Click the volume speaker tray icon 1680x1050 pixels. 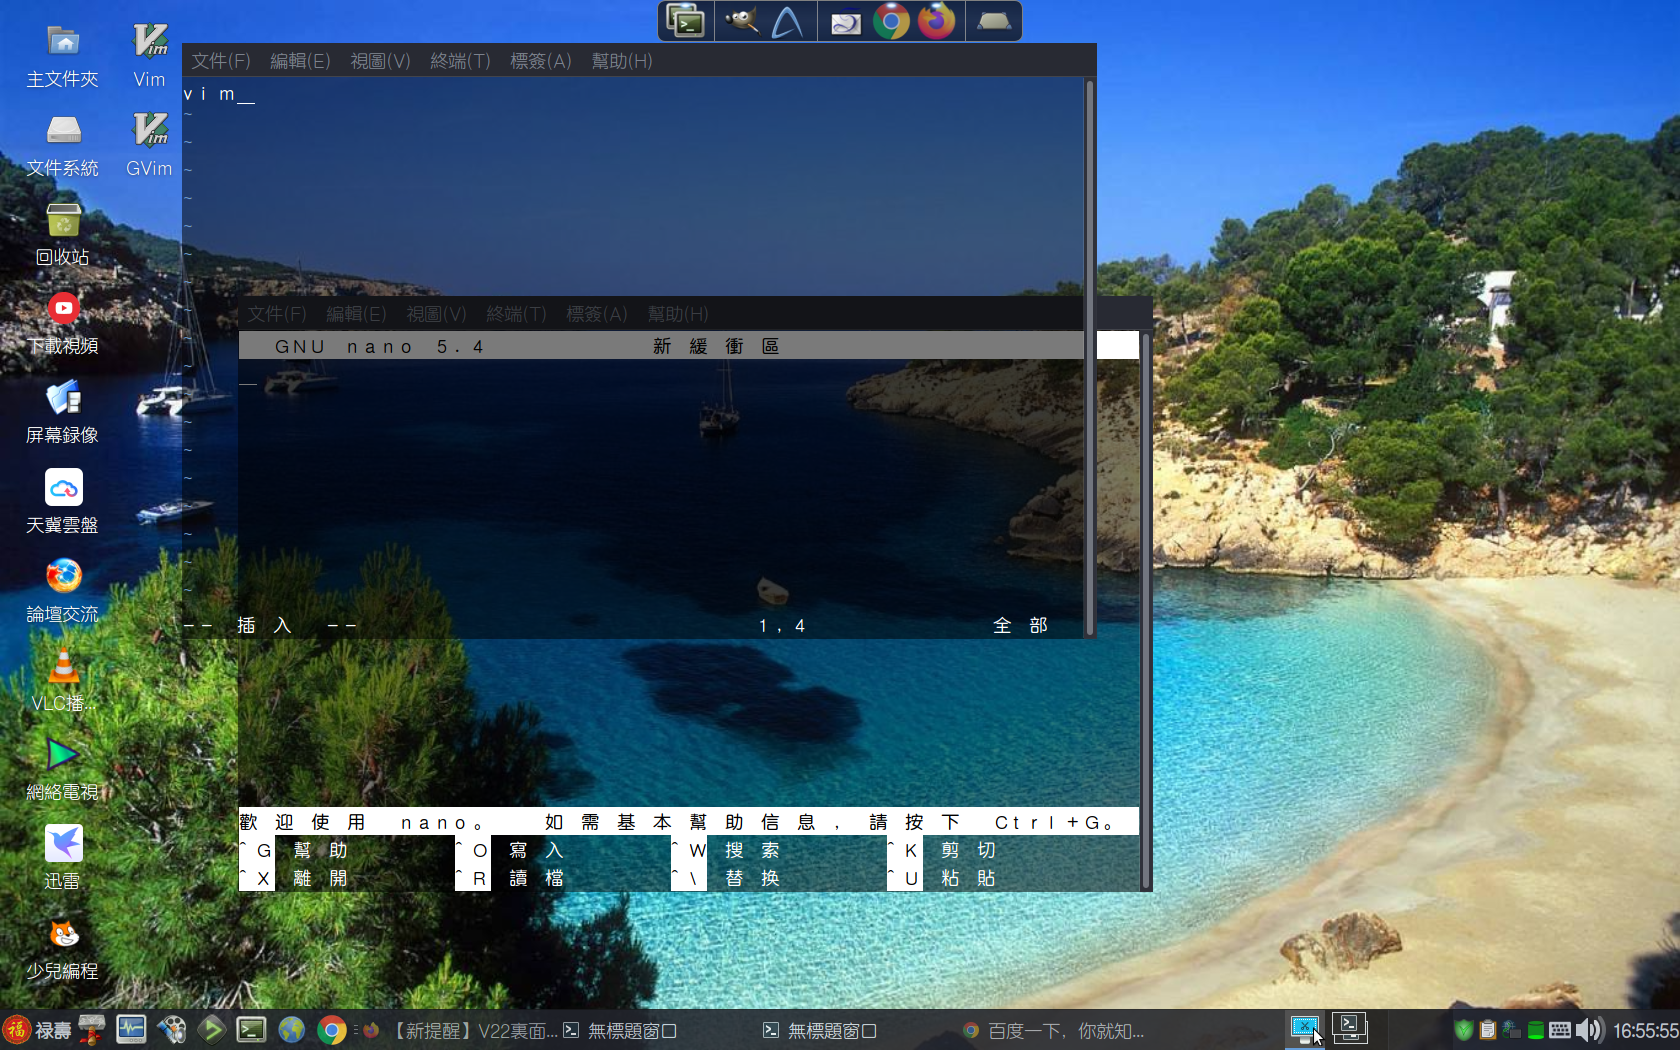coord(1587,1030)
